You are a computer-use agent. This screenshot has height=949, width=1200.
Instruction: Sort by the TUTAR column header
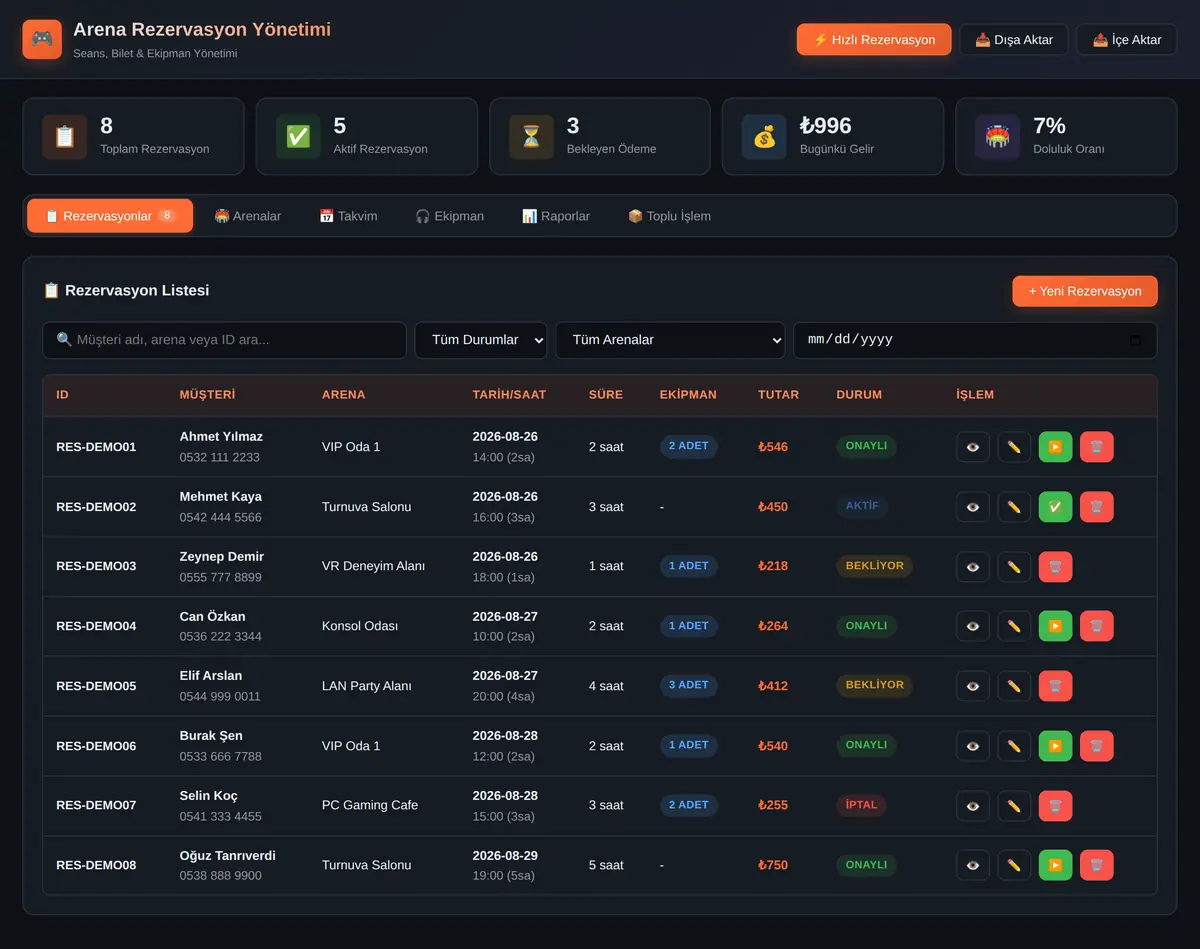coord(778,395)
